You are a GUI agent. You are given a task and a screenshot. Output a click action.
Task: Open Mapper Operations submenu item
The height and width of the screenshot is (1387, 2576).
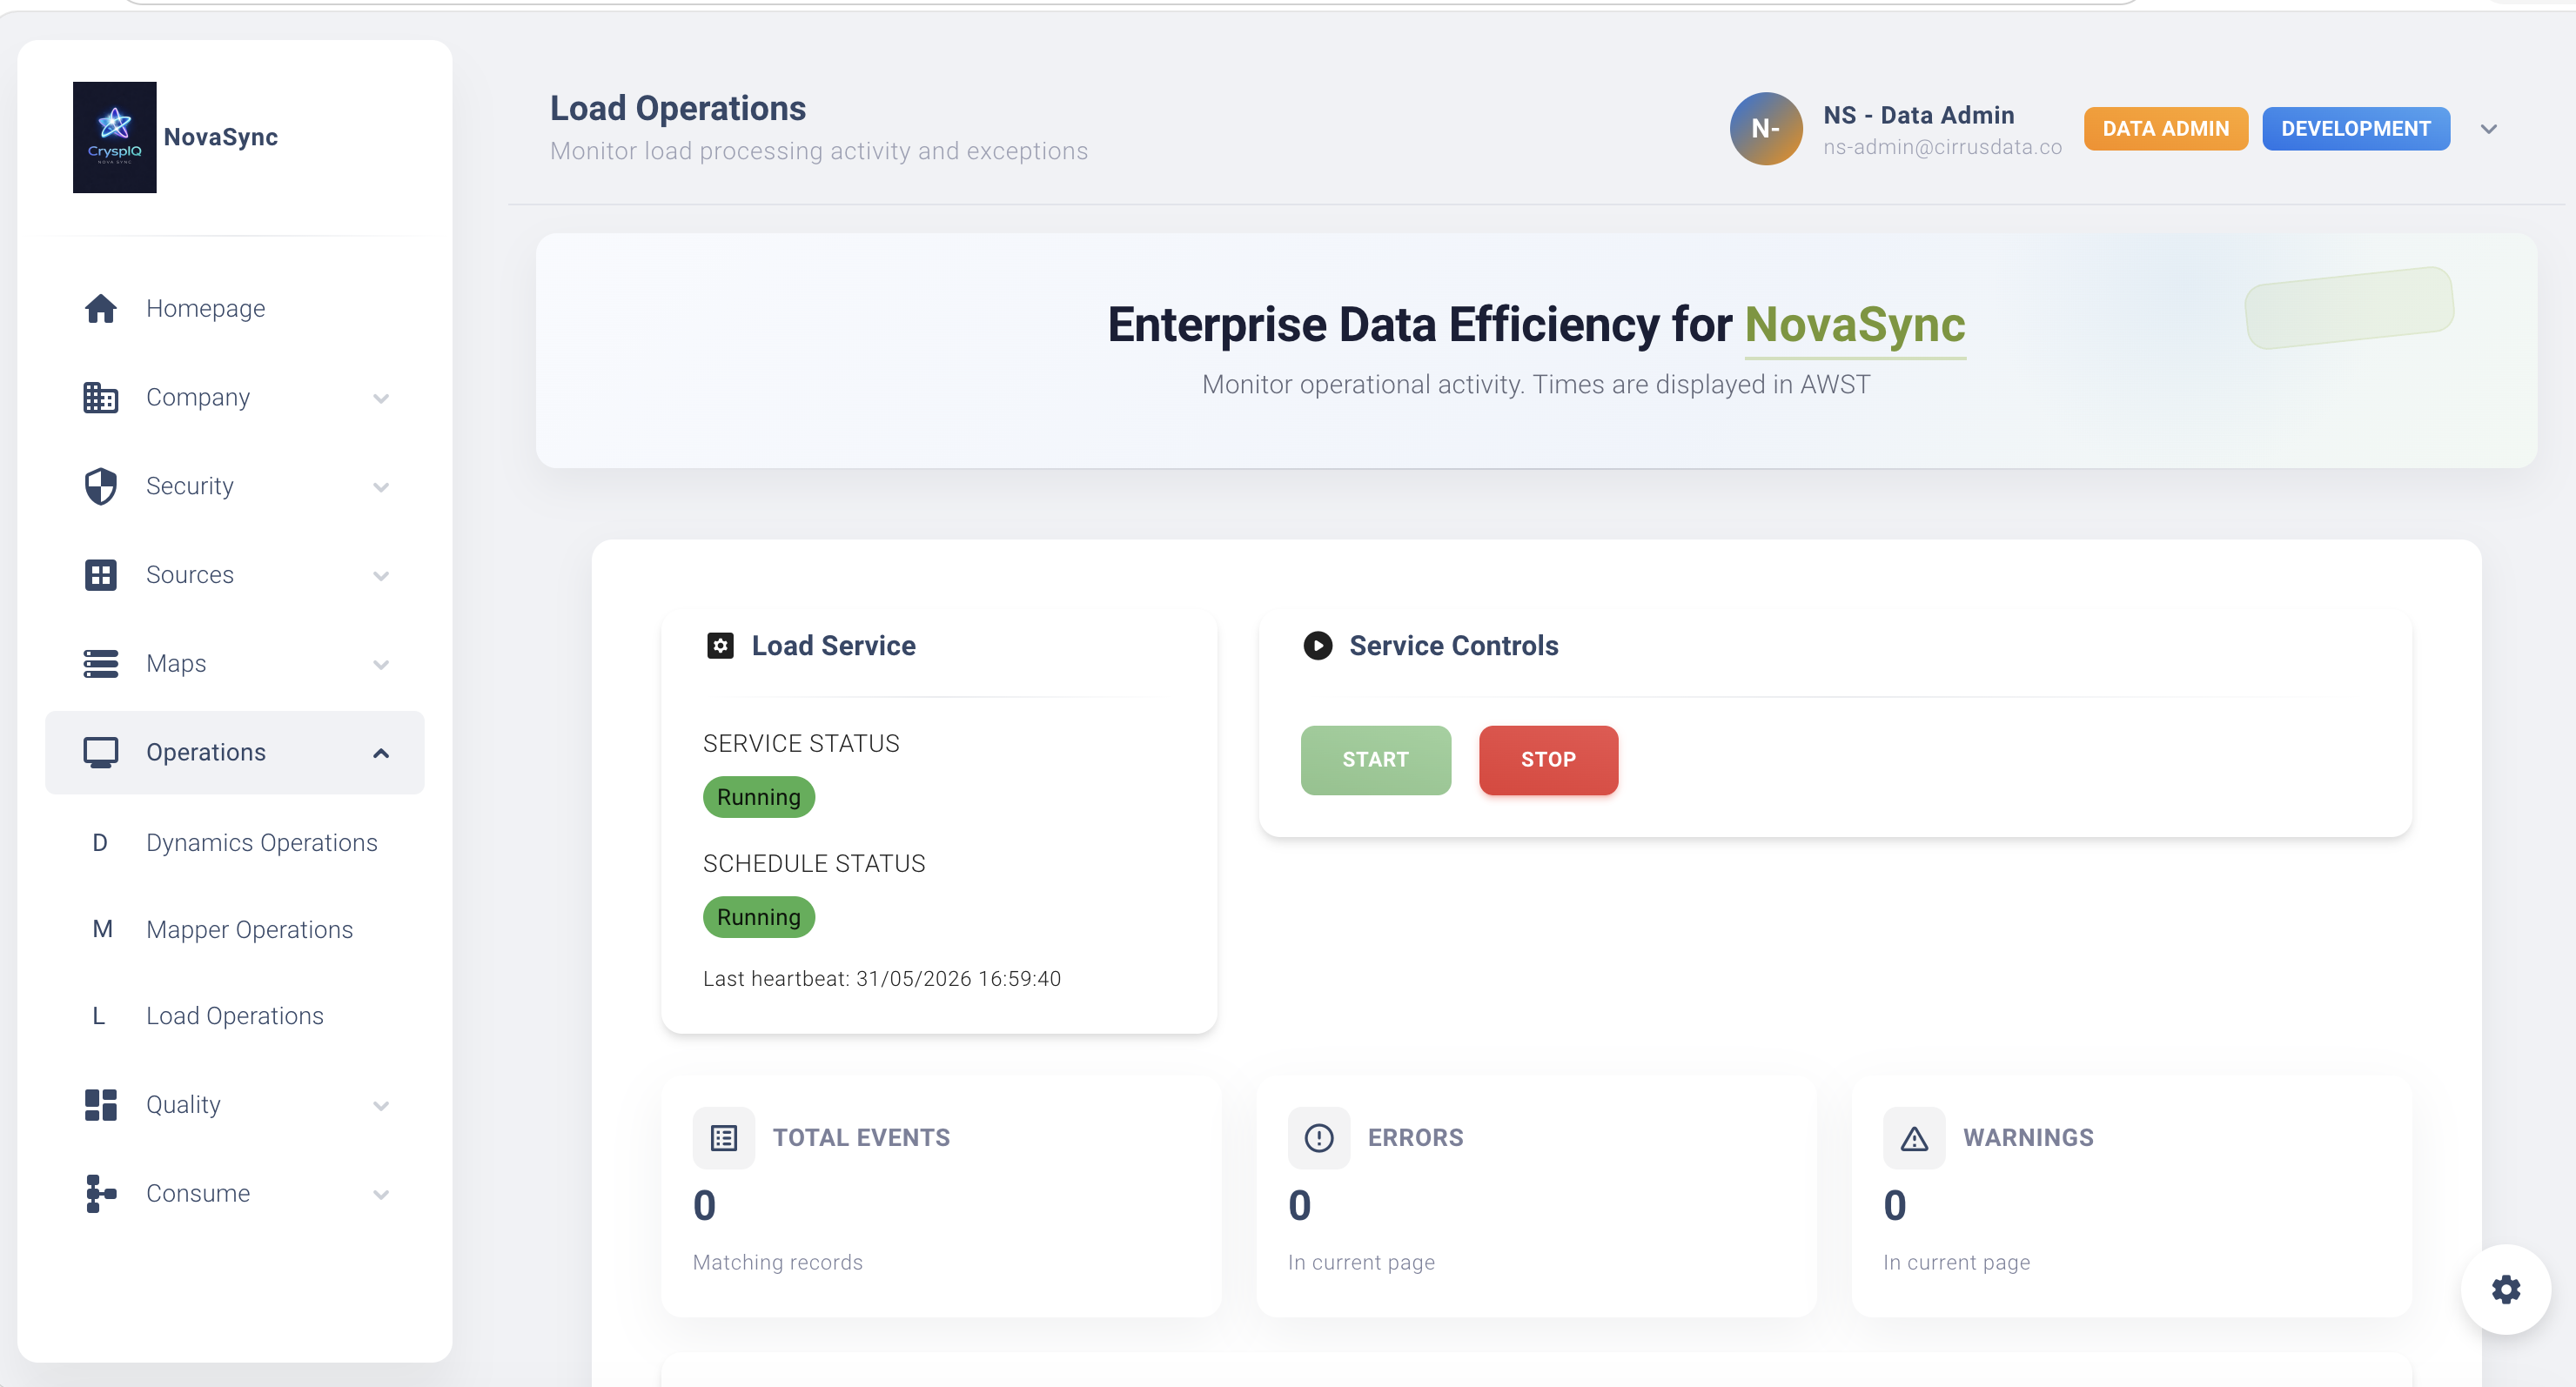235,929
